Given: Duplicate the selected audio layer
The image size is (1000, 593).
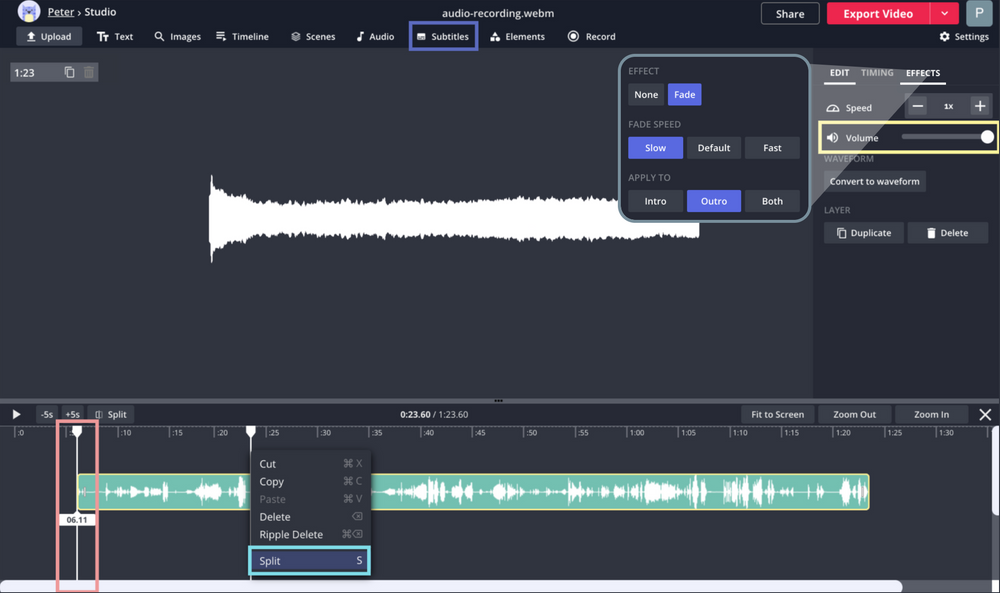Looking at the screenshot, I should click(863, 232).
